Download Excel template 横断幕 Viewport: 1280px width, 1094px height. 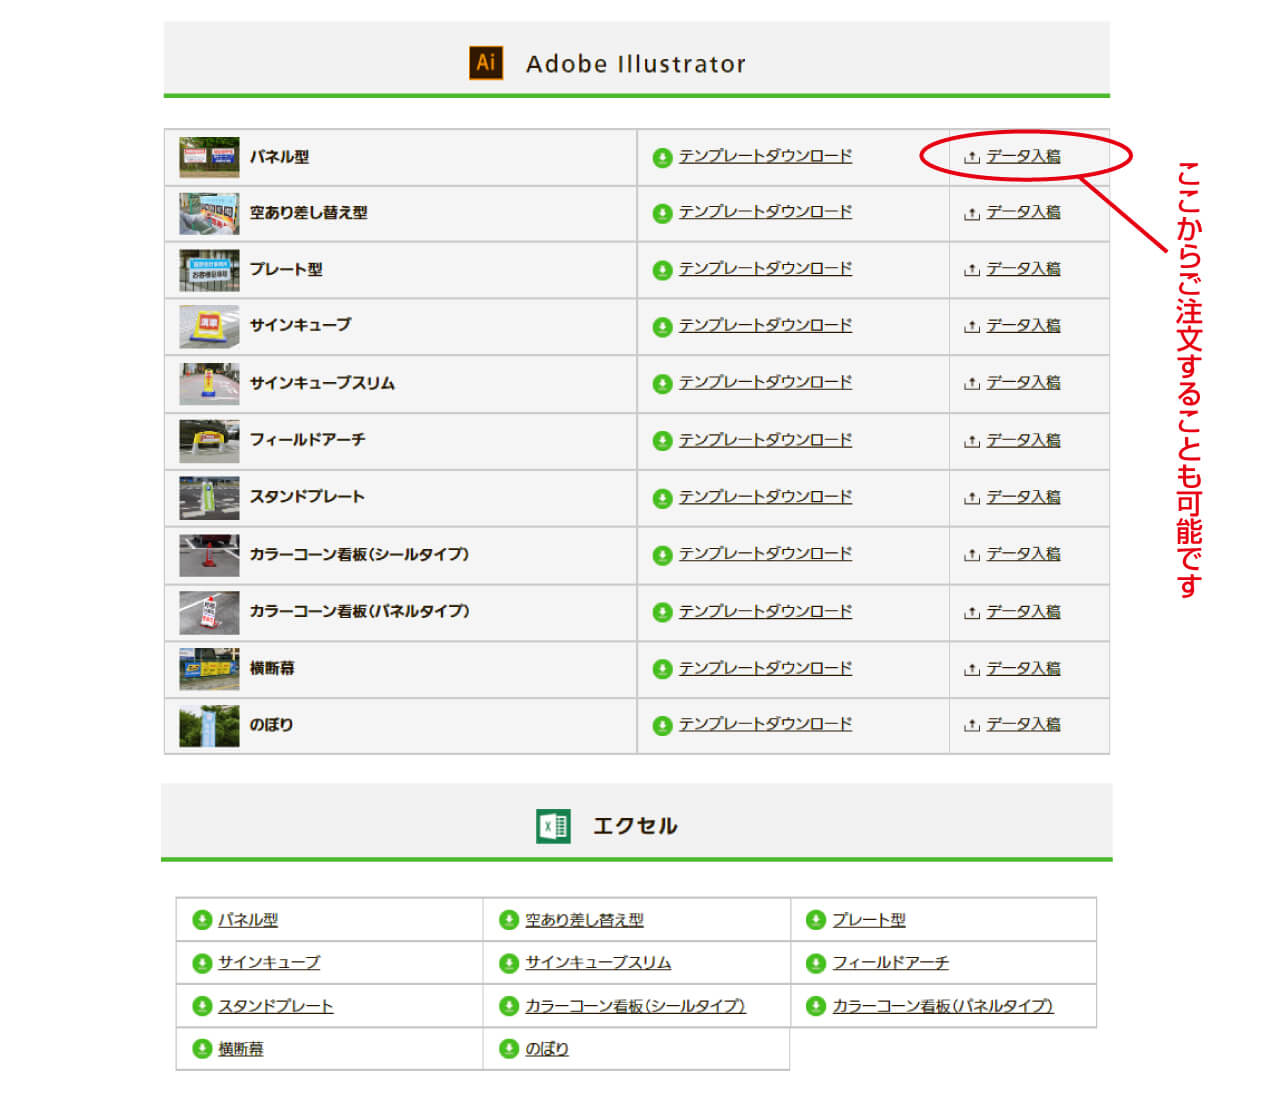[x=241, y=1049]
